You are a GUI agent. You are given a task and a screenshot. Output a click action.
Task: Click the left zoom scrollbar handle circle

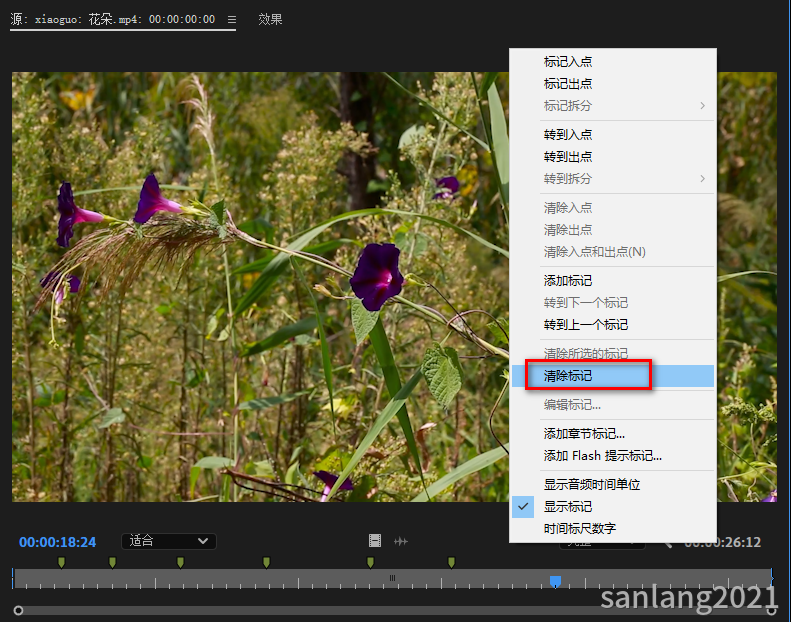[18, 611]
